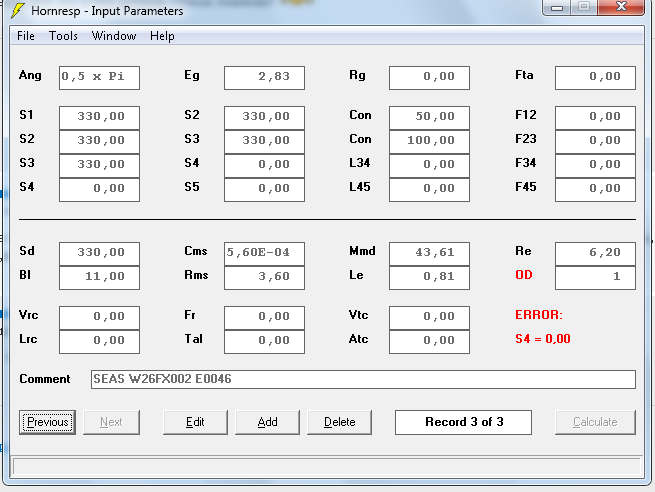
Task: Open the Help menu
Action: point(162,36)
